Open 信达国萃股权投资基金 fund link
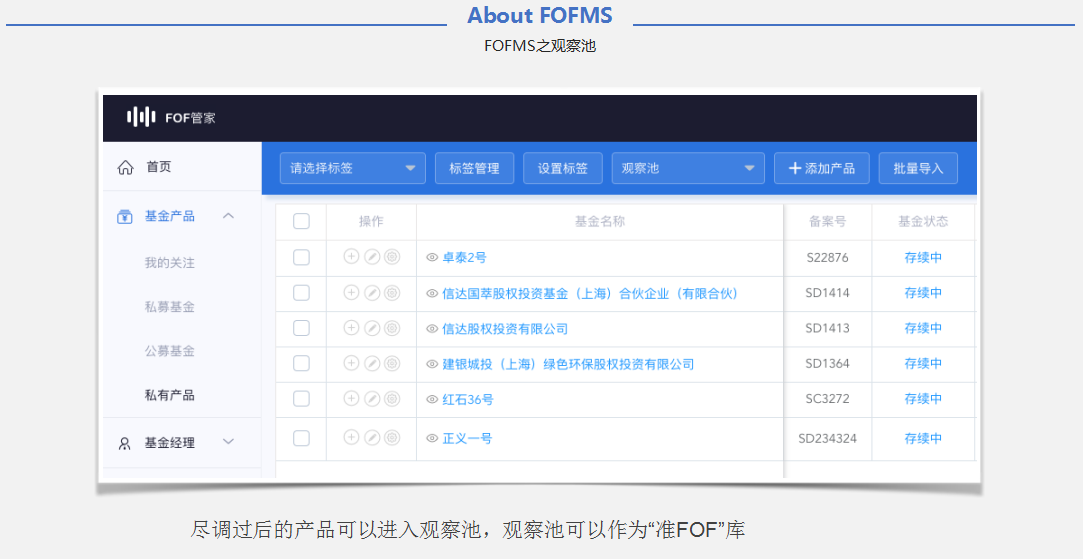1083x559 pixels. pos(591,294)
